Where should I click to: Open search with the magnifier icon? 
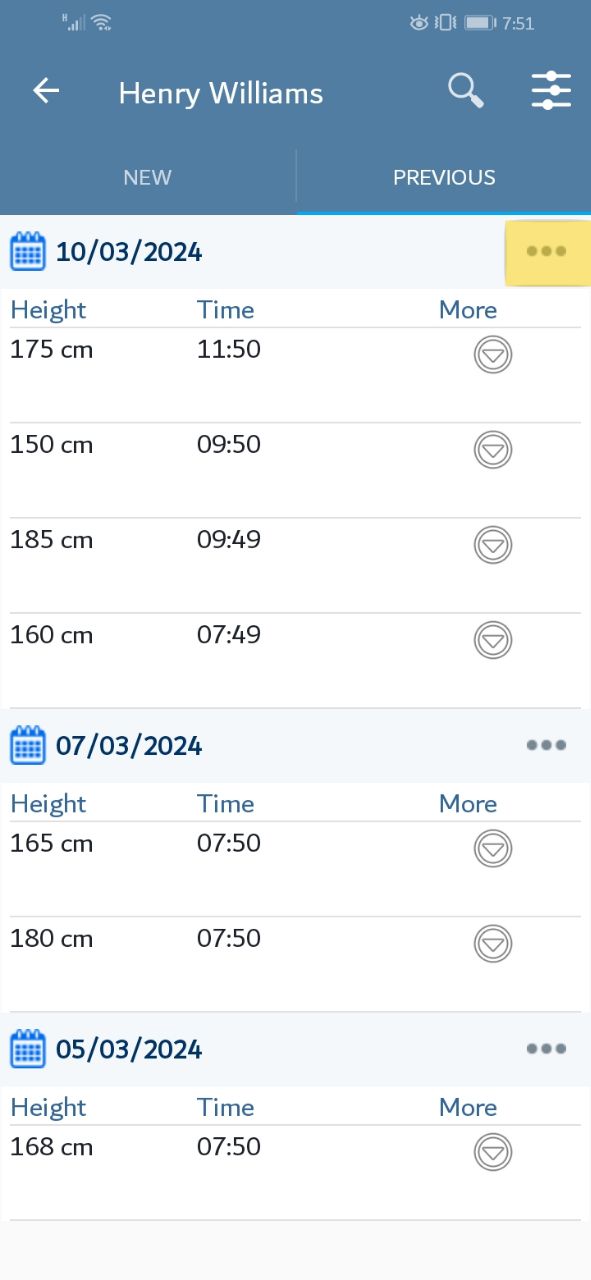(465, 91)
